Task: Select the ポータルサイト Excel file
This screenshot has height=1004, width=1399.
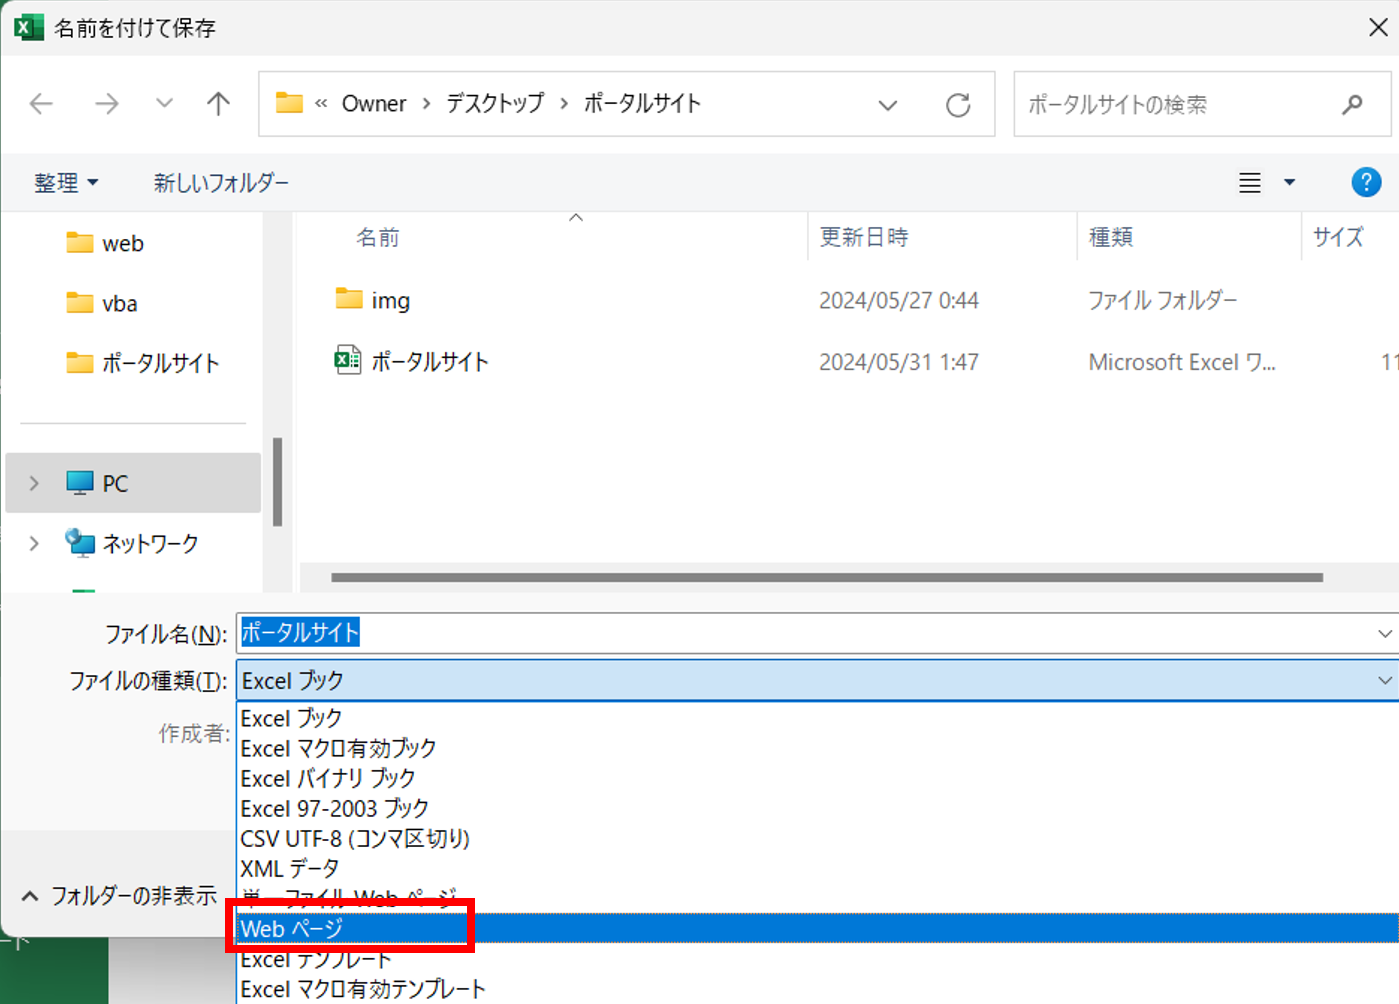Action: point(429,362)
